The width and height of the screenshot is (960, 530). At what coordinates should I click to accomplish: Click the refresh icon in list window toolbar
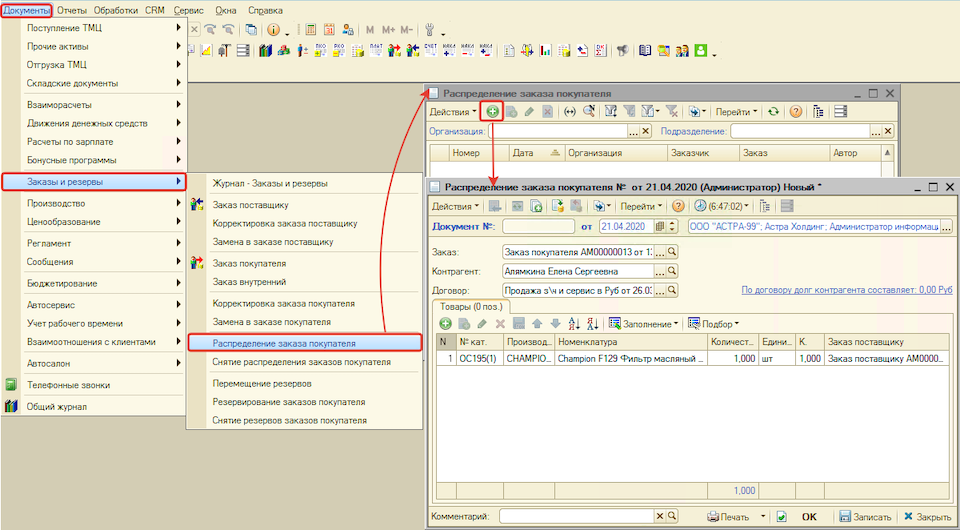click(x=774, y=112)
